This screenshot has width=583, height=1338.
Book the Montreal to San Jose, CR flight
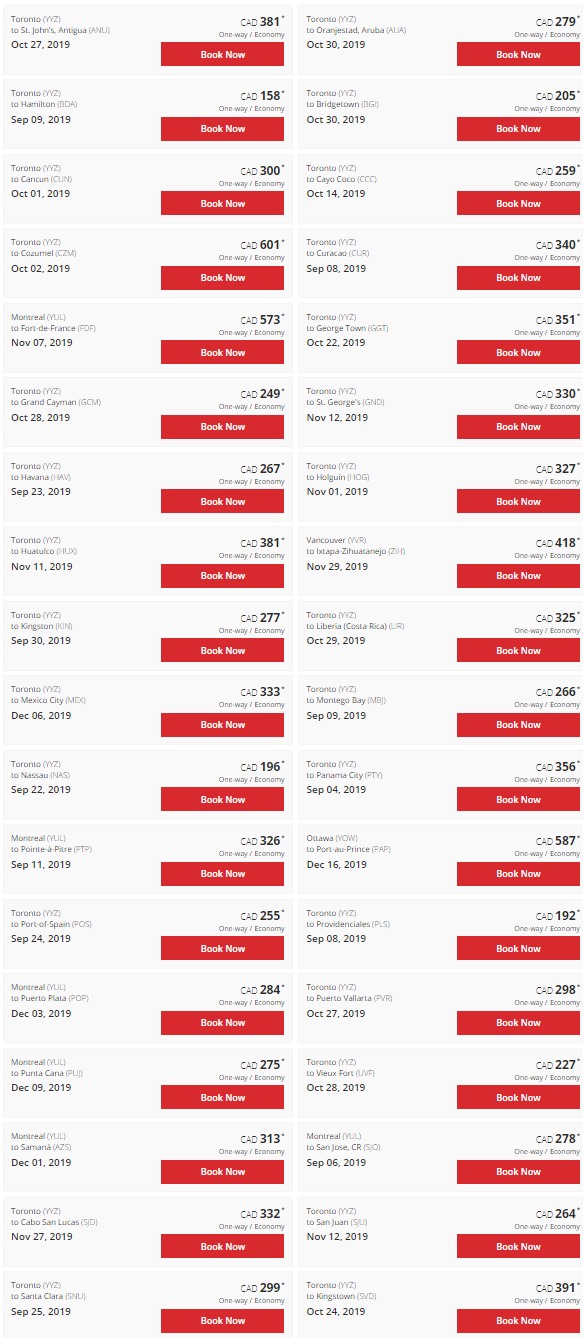518,1172
